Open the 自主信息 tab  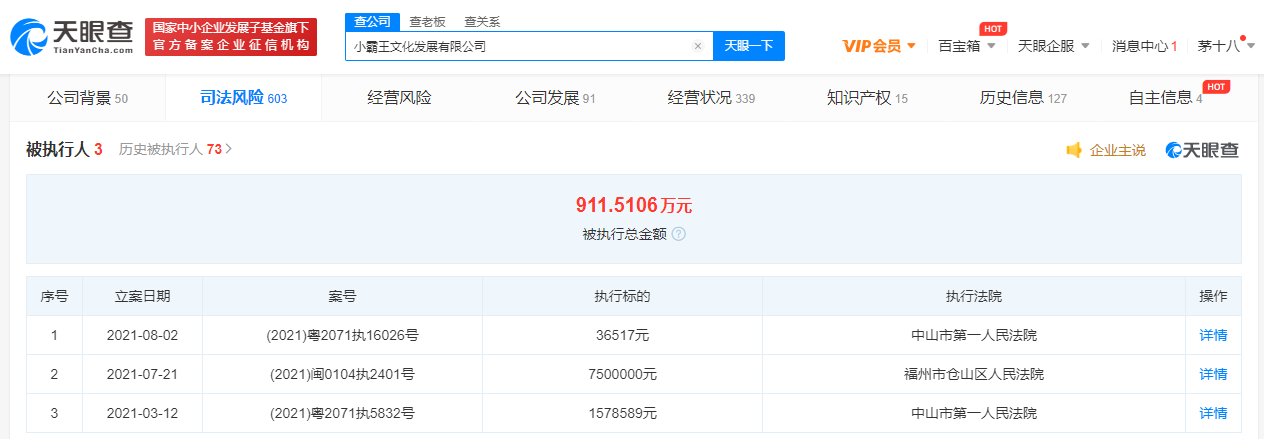coord(1166,98)
